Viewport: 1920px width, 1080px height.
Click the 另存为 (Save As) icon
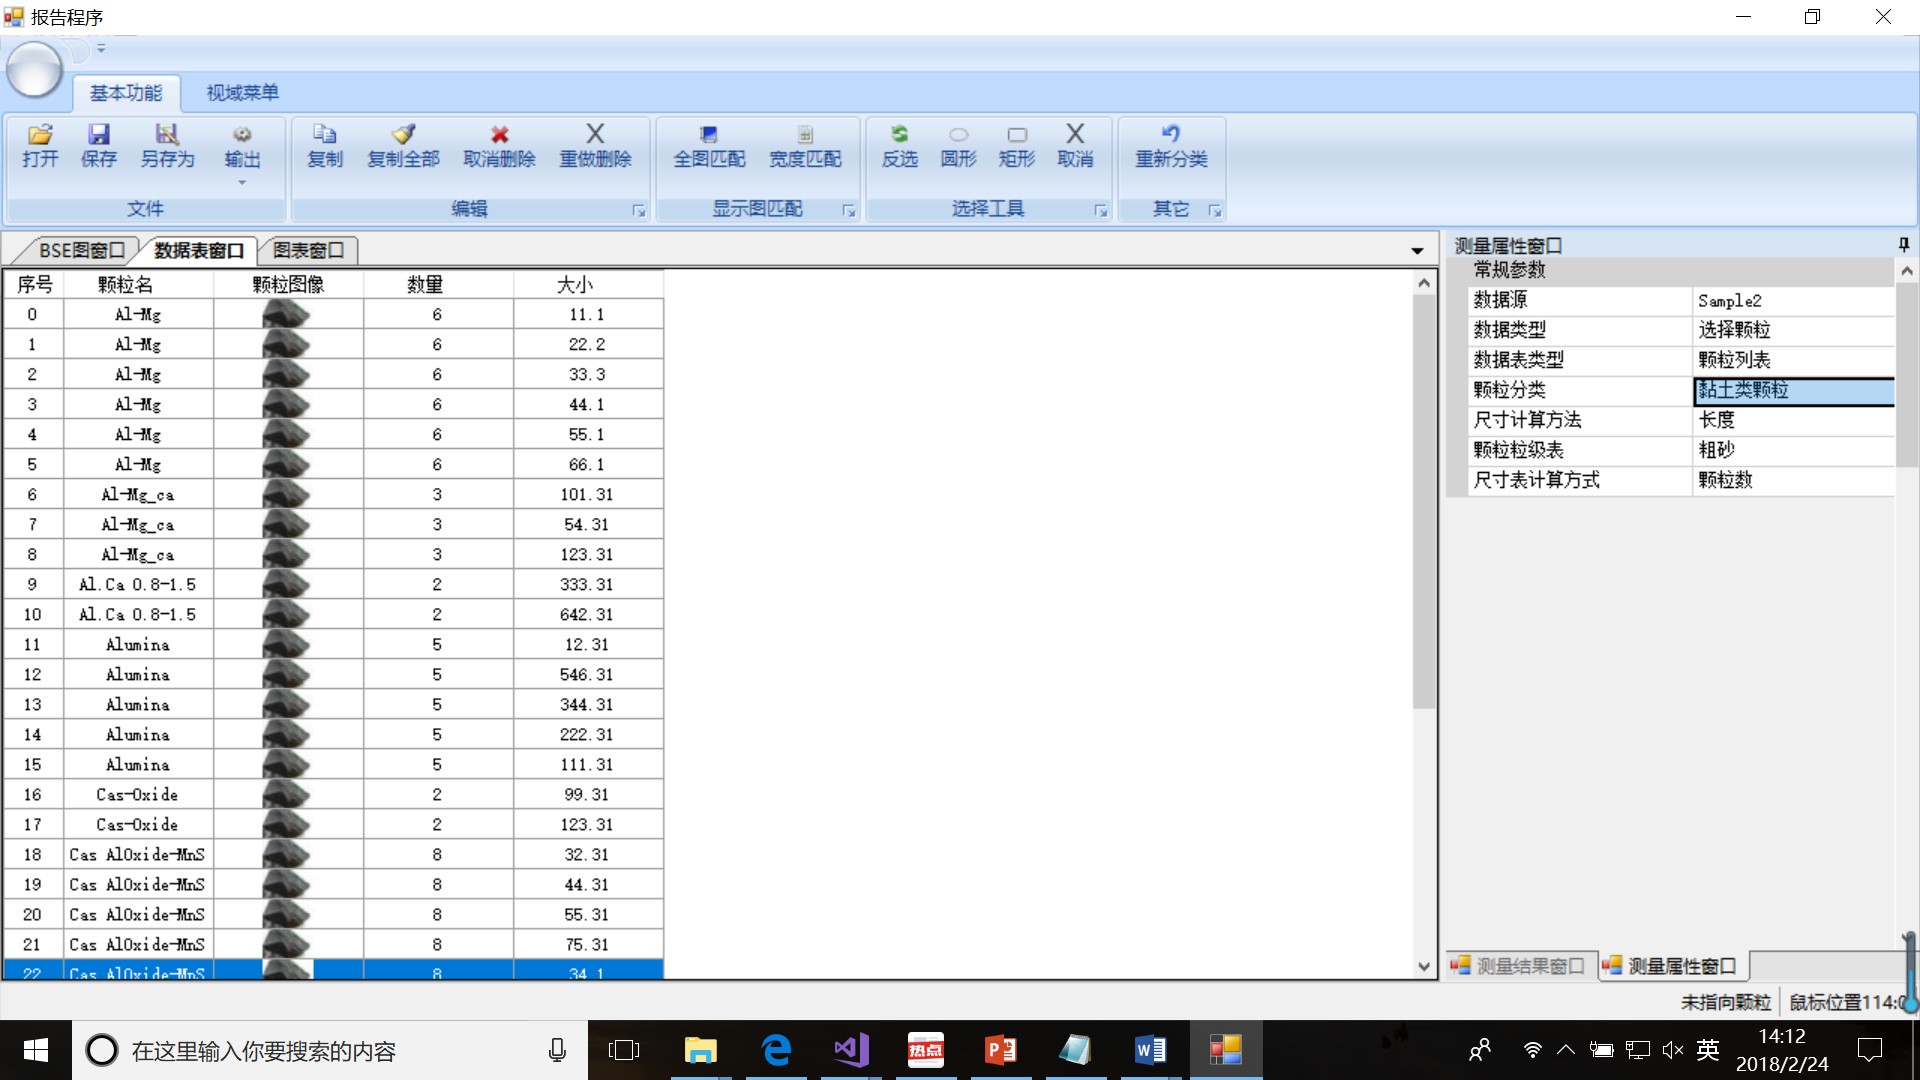coord(166,135)
